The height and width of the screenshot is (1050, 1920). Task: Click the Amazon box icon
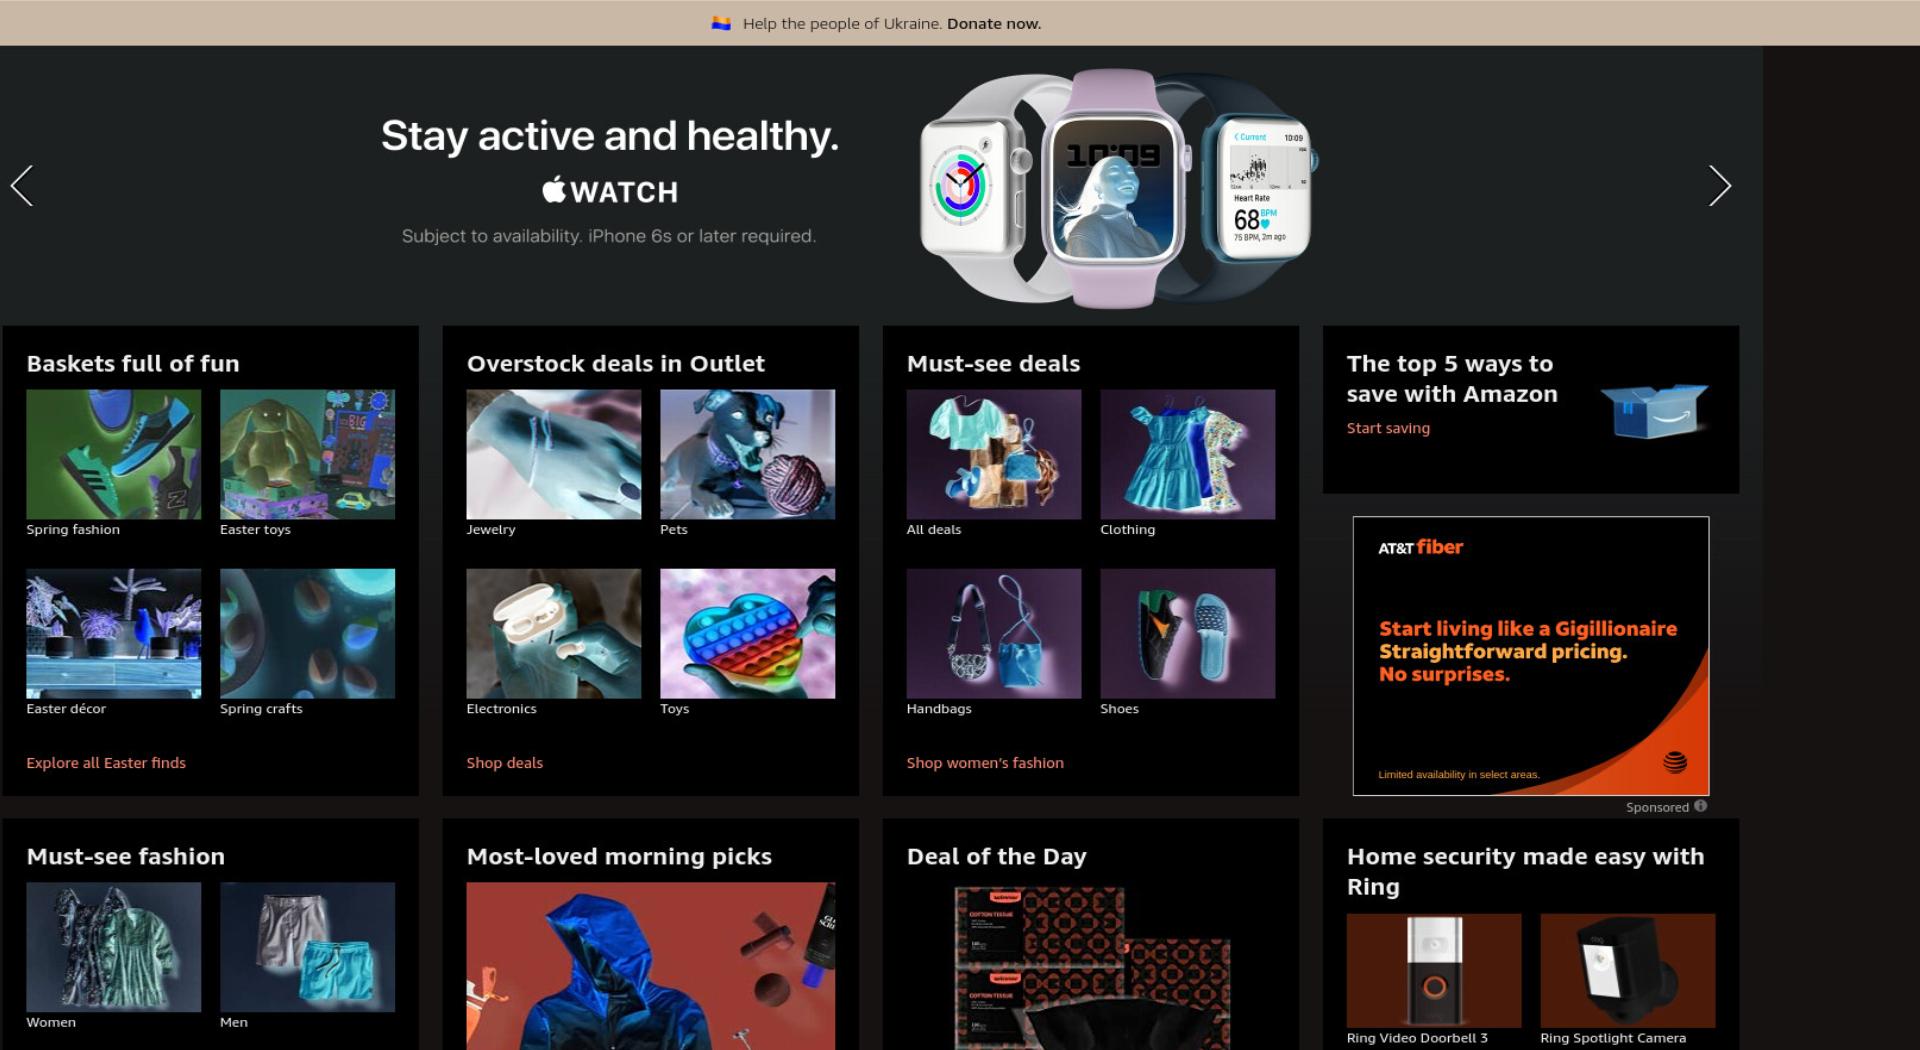click(1654, 408)
